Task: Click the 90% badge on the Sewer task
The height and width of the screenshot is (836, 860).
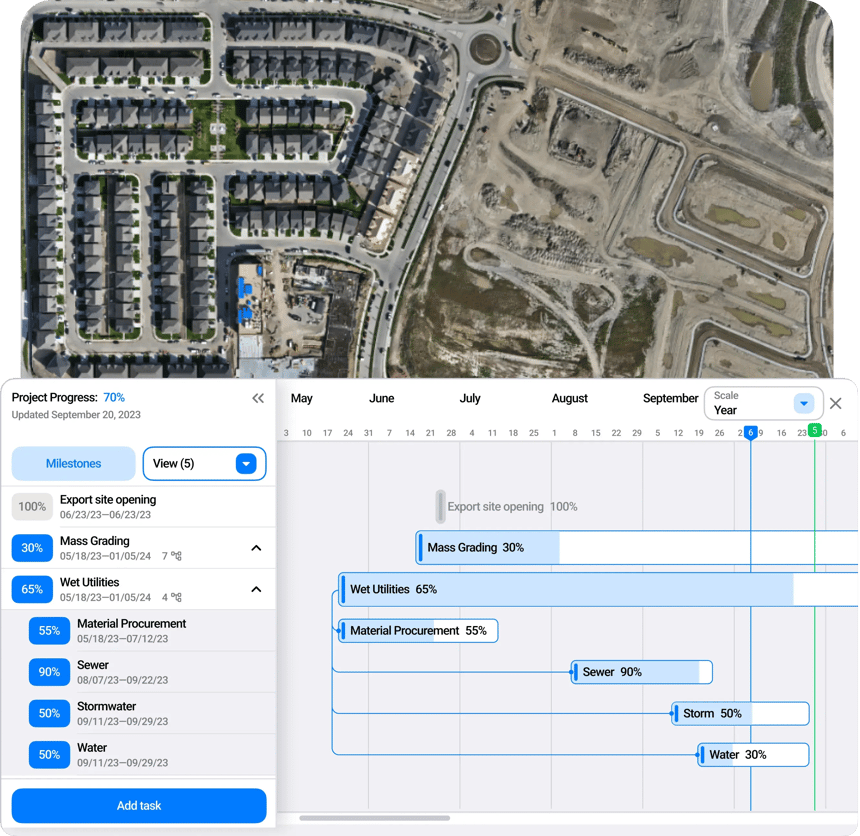Action: click(x=49, y=672)
